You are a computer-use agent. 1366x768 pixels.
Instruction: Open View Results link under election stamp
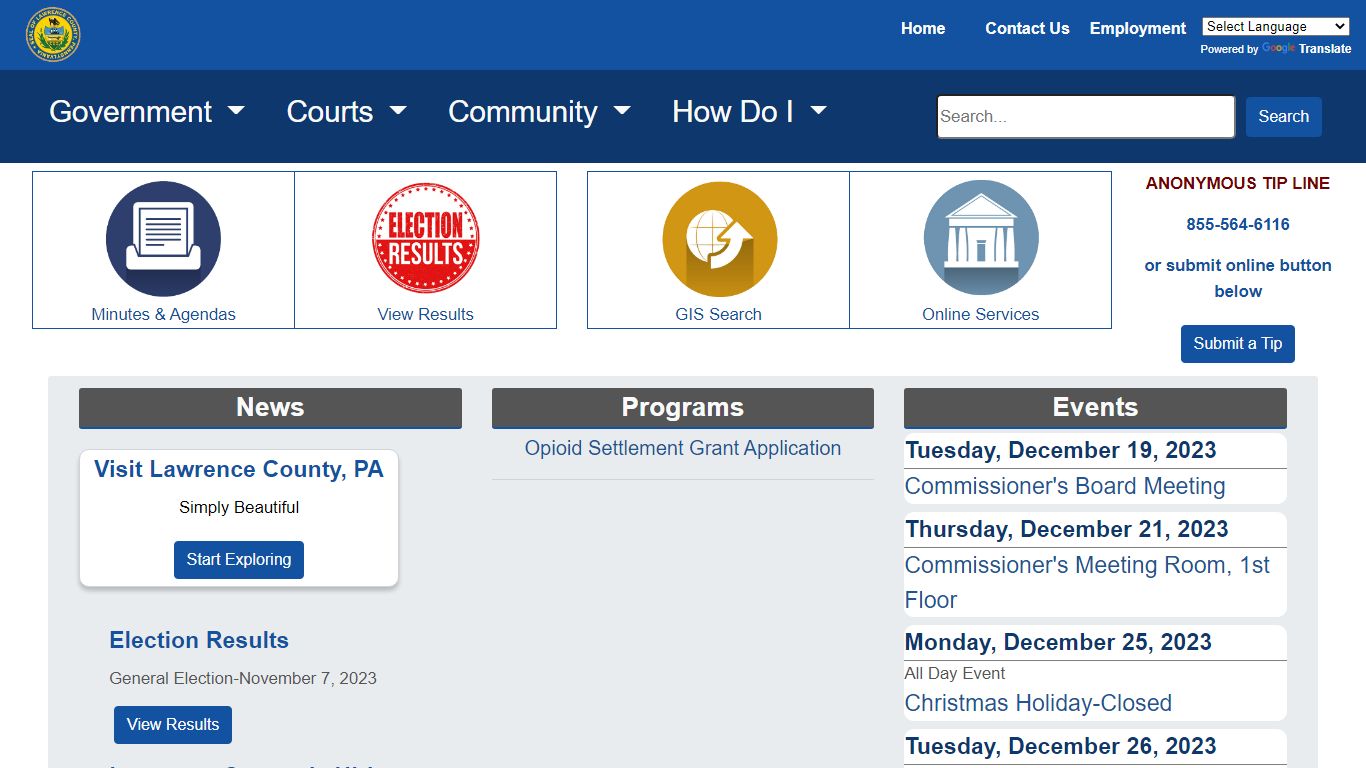[x=426, y=314]
